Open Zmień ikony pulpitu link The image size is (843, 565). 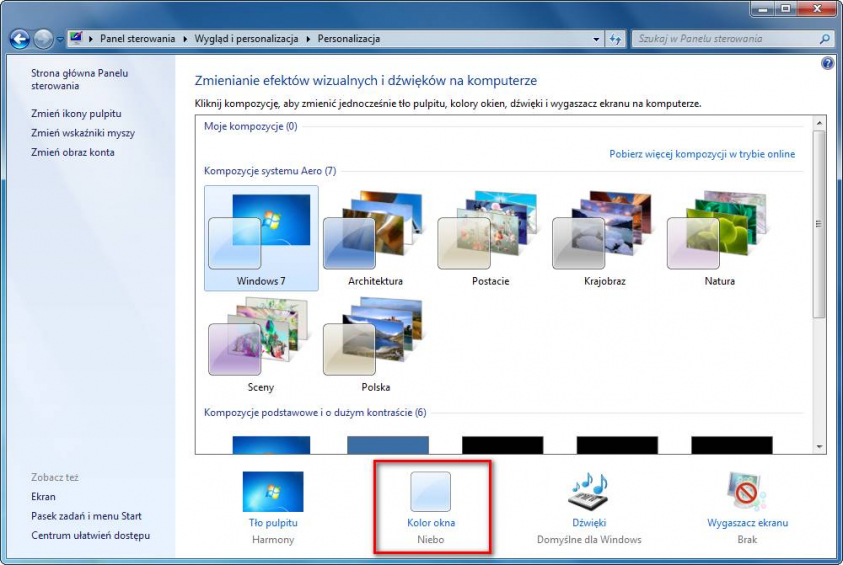pos(76,113)
